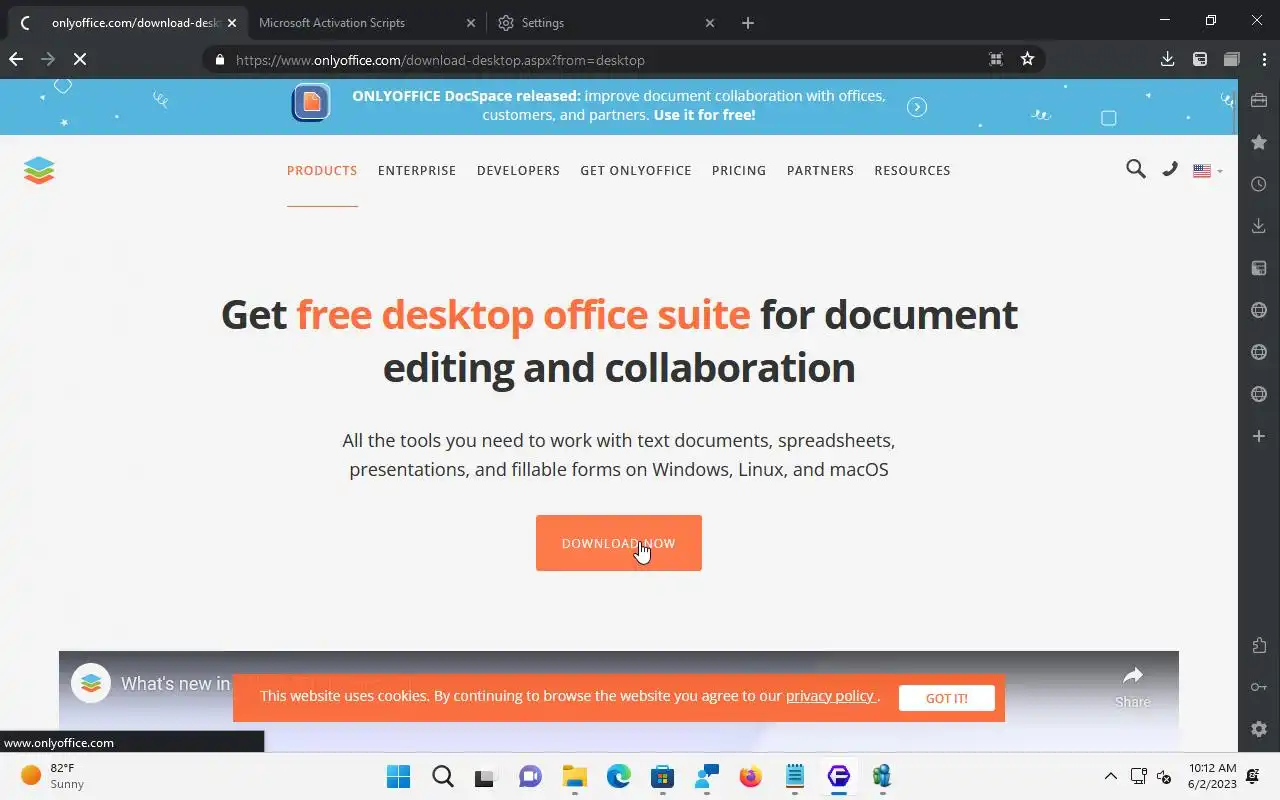Screen dimensions: 1280x800
Task: Open the weather widget 82°F Sunny
Action: tap(52, 776)
